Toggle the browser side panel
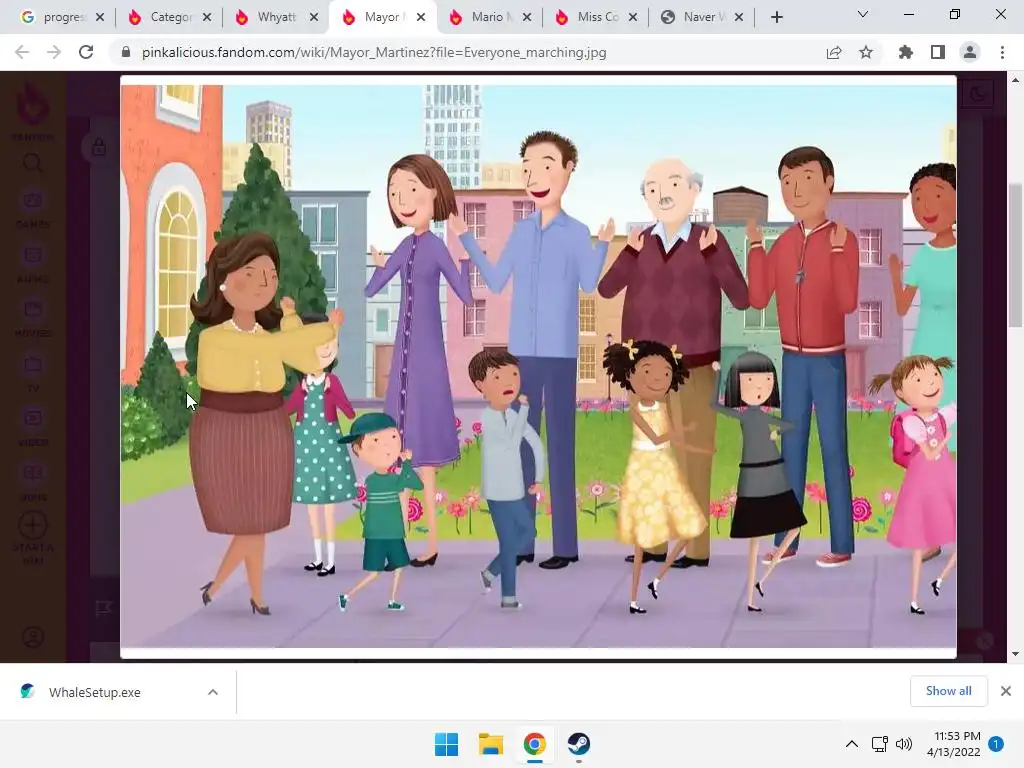This screenshot has height=768, width=1024. 938,52
